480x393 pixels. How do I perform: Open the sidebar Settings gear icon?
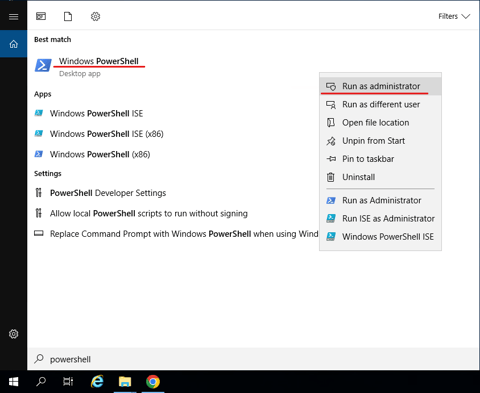click(13, 334)
